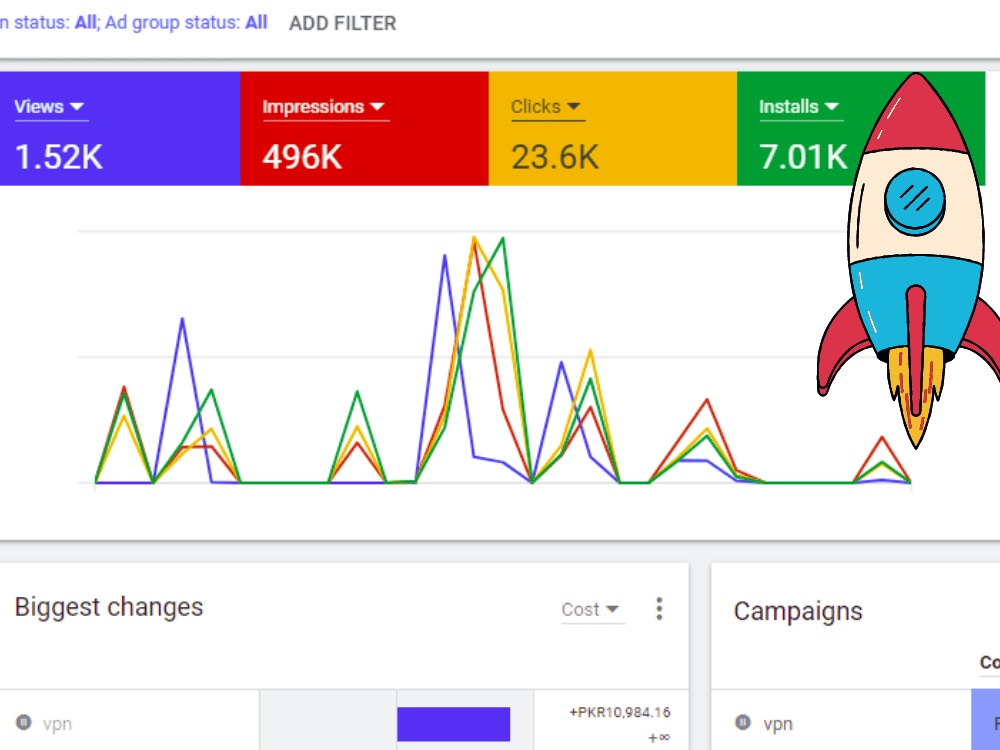
Task: Open the Views metric dropdown
Action: (50, 107)
